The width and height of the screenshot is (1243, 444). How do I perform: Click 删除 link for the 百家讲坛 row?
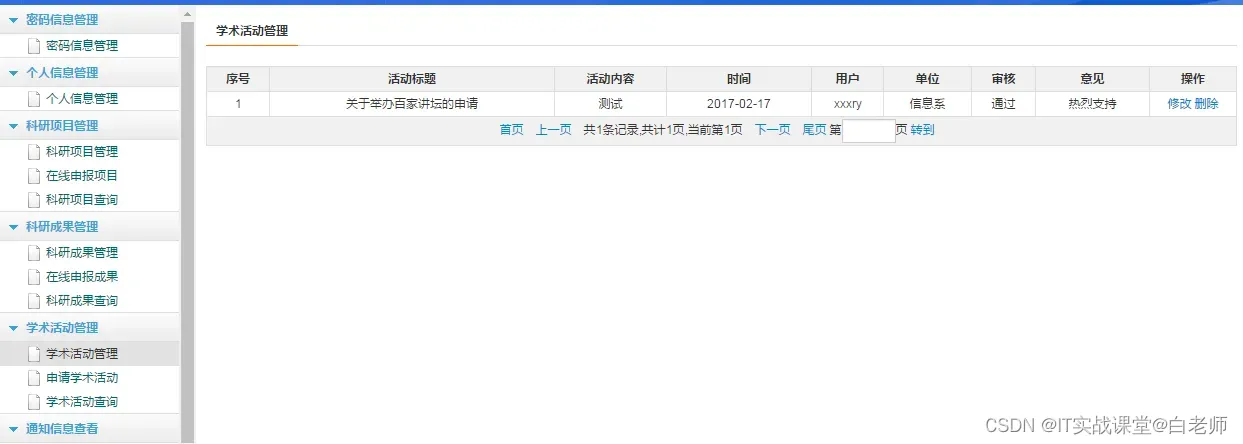[1206, 104]
